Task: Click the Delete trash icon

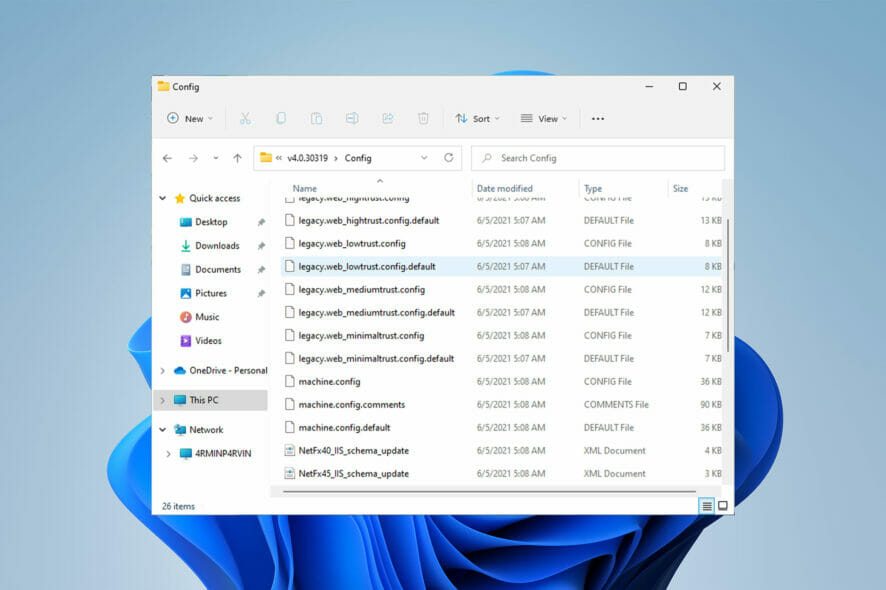Action: coord(423,118)
